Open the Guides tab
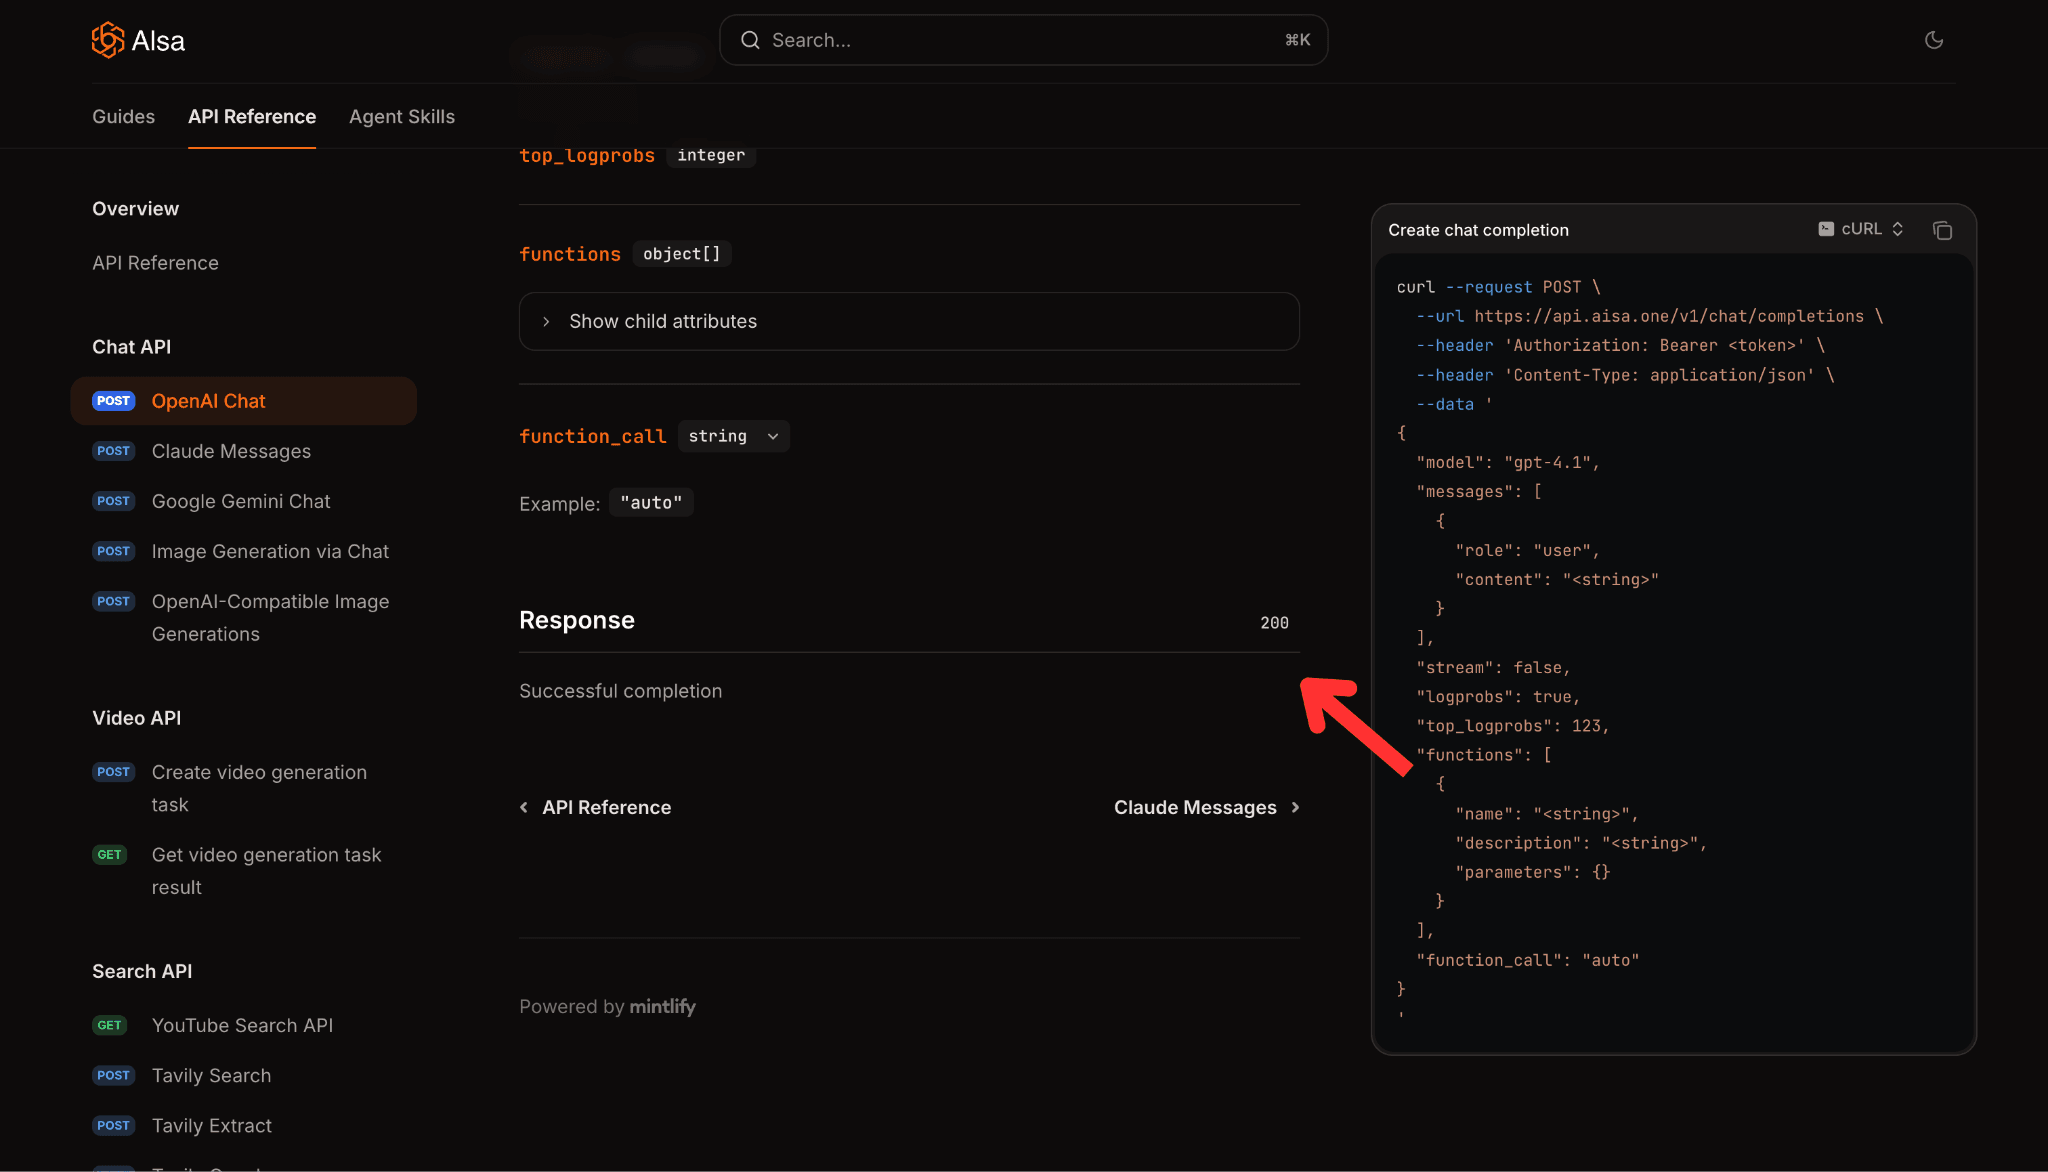The width and height of the screenshot is (2048, 1172). (x=123, y=116)
